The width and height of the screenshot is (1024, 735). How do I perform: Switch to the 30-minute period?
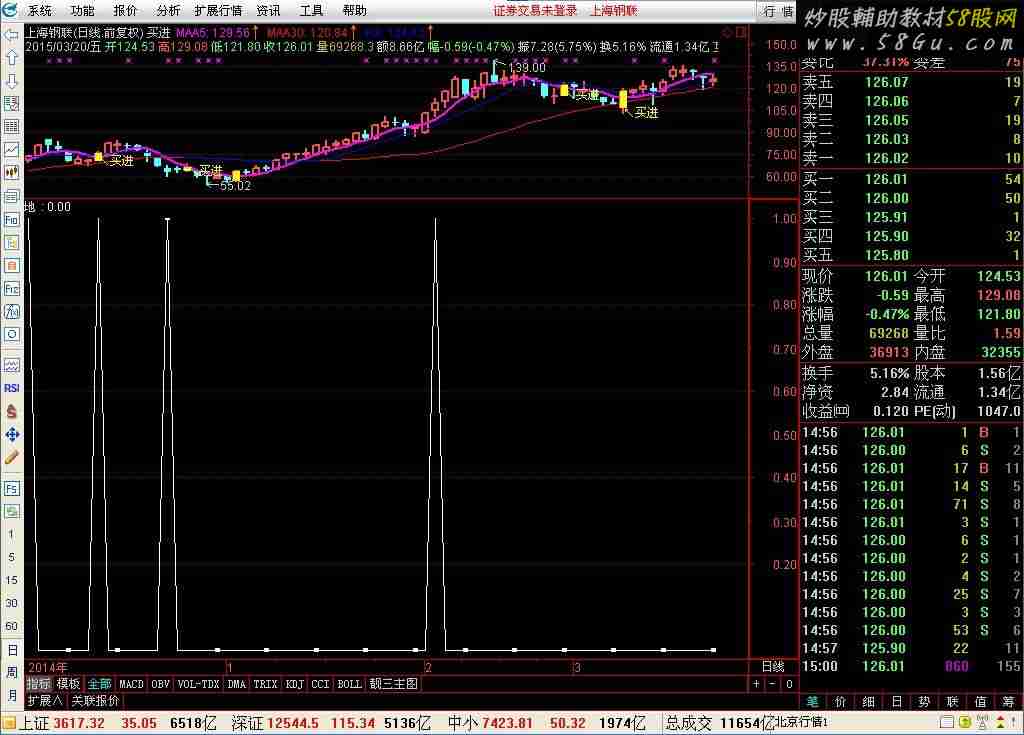(11, 603)
